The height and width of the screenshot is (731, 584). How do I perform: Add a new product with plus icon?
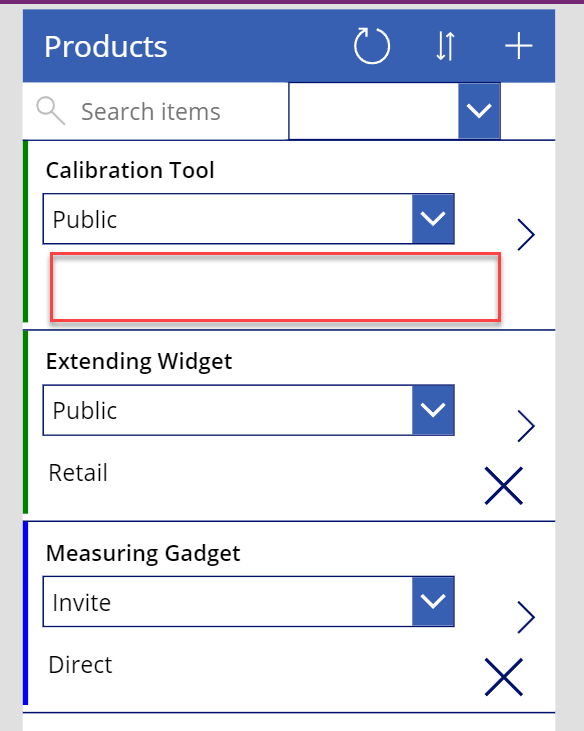(518, 46)
